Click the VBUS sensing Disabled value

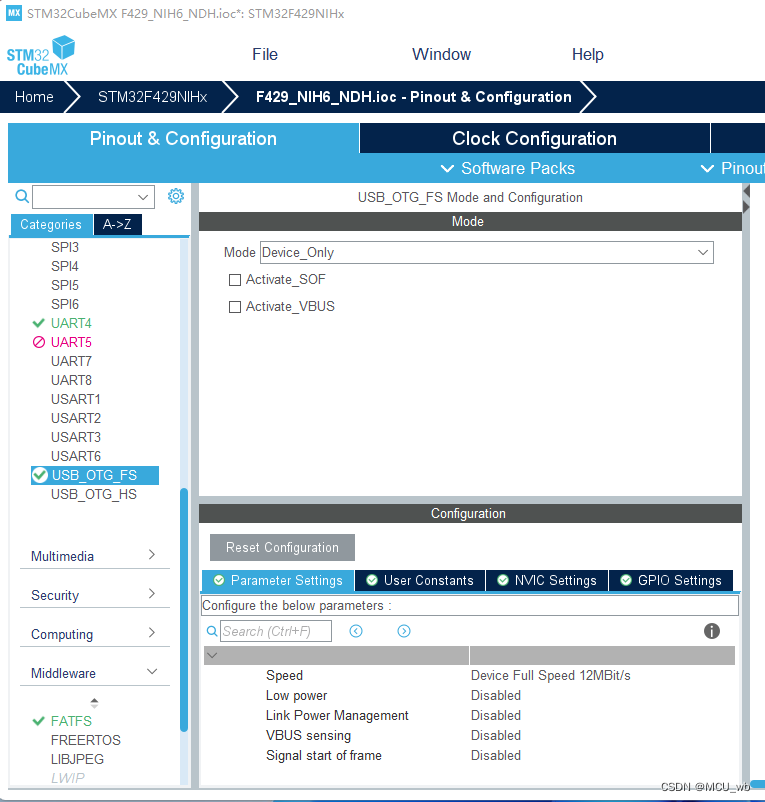click(496, 736)
